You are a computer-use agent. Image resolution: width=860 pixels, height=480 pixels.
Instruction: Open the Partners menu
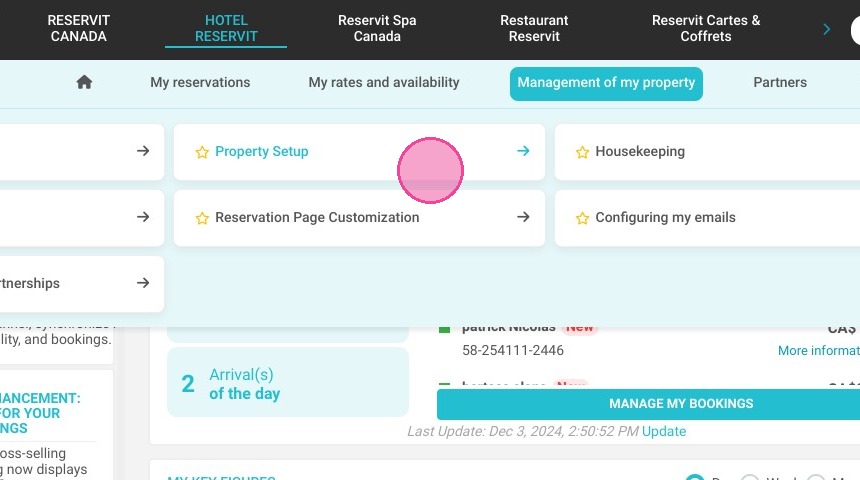[780, 82]
